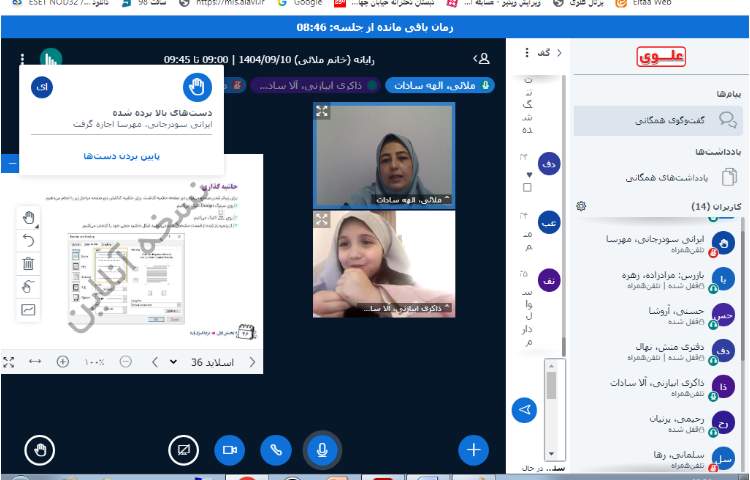Make the presentation fullscreen

coord(9,362)
